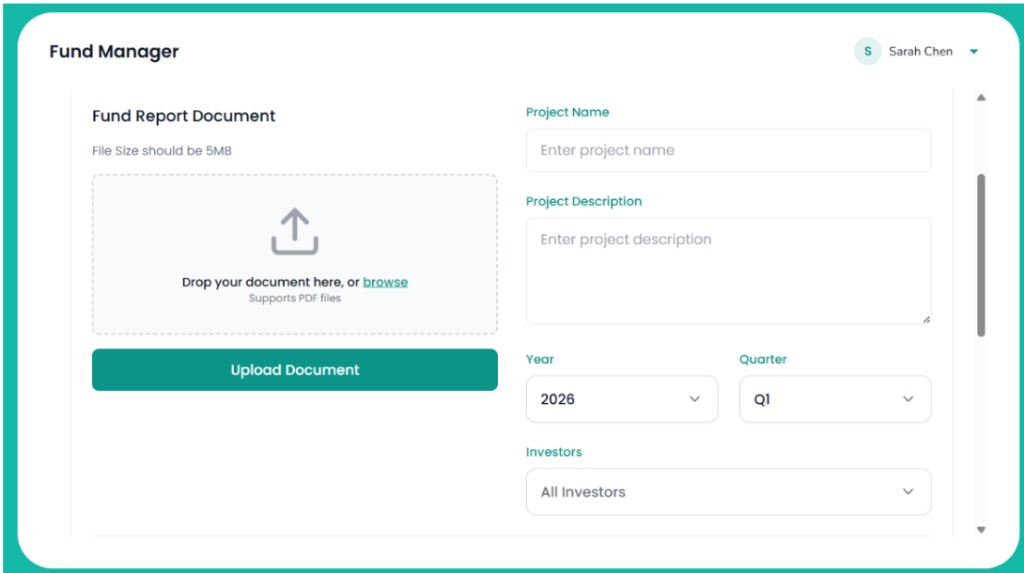Open the user menu caret beside Sarah Chen

coord(974,52)
